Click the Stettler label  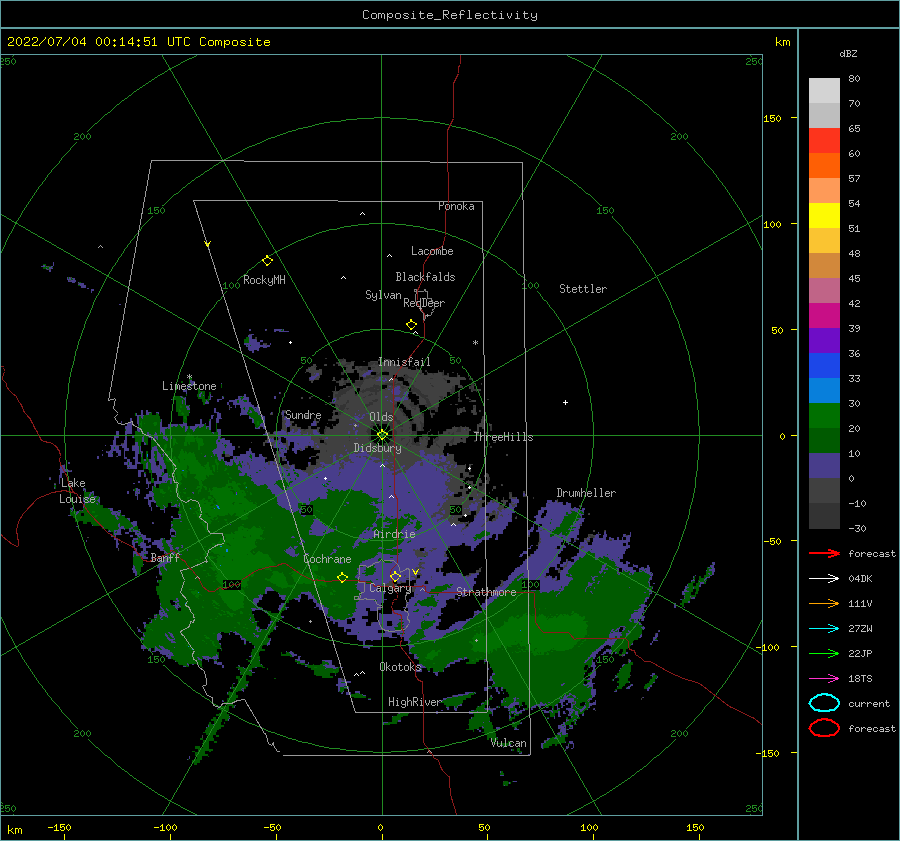tap(583, 289)
